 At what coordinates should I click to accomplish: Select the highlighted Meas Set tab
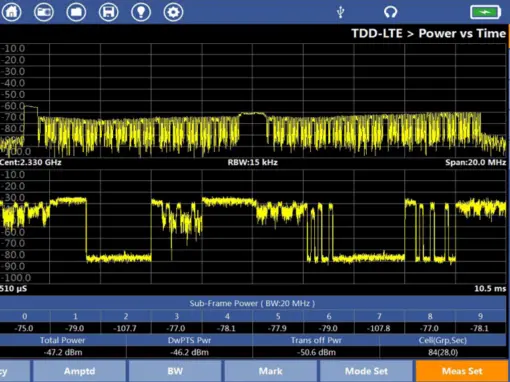coord(462,371)
